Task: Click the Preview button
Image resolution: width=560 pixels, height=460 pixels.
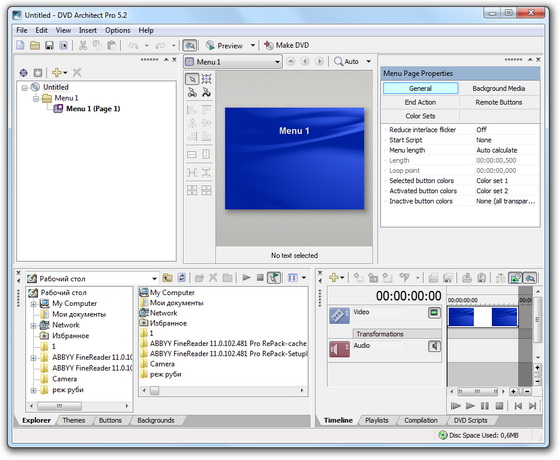Action: 224,45
